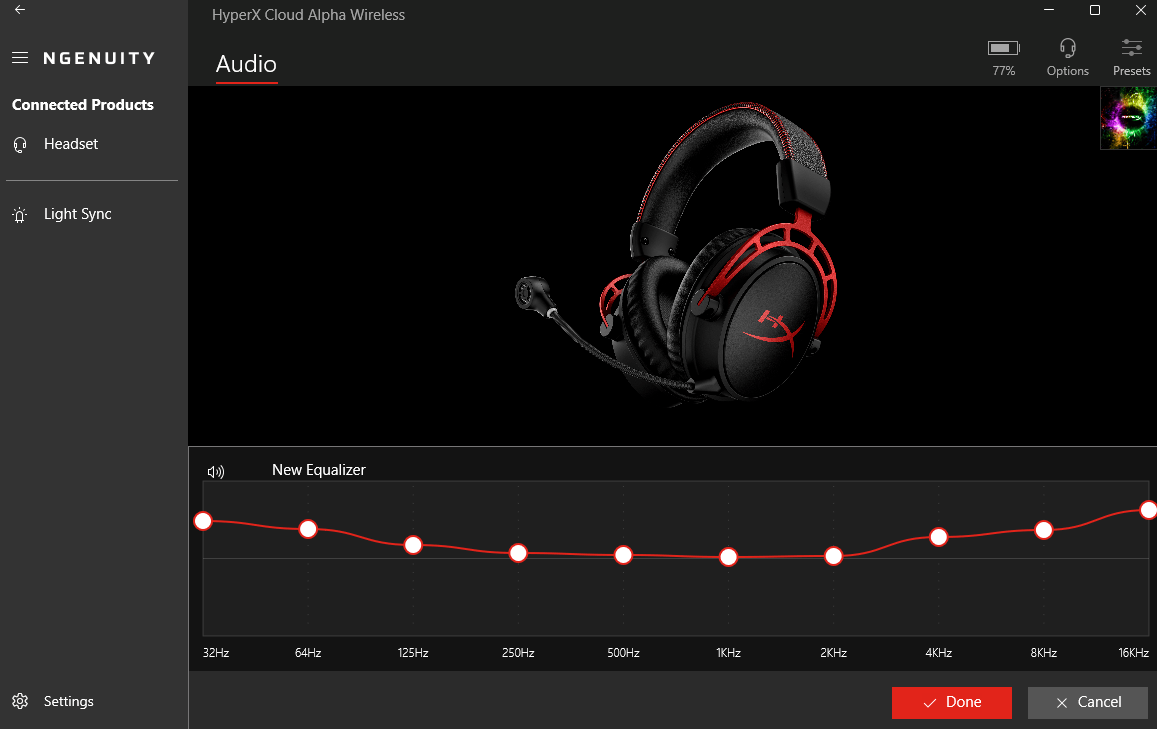Select the 250Hz equalizer handle
The width and height of the screenshot is (1157, 729).
518,553
